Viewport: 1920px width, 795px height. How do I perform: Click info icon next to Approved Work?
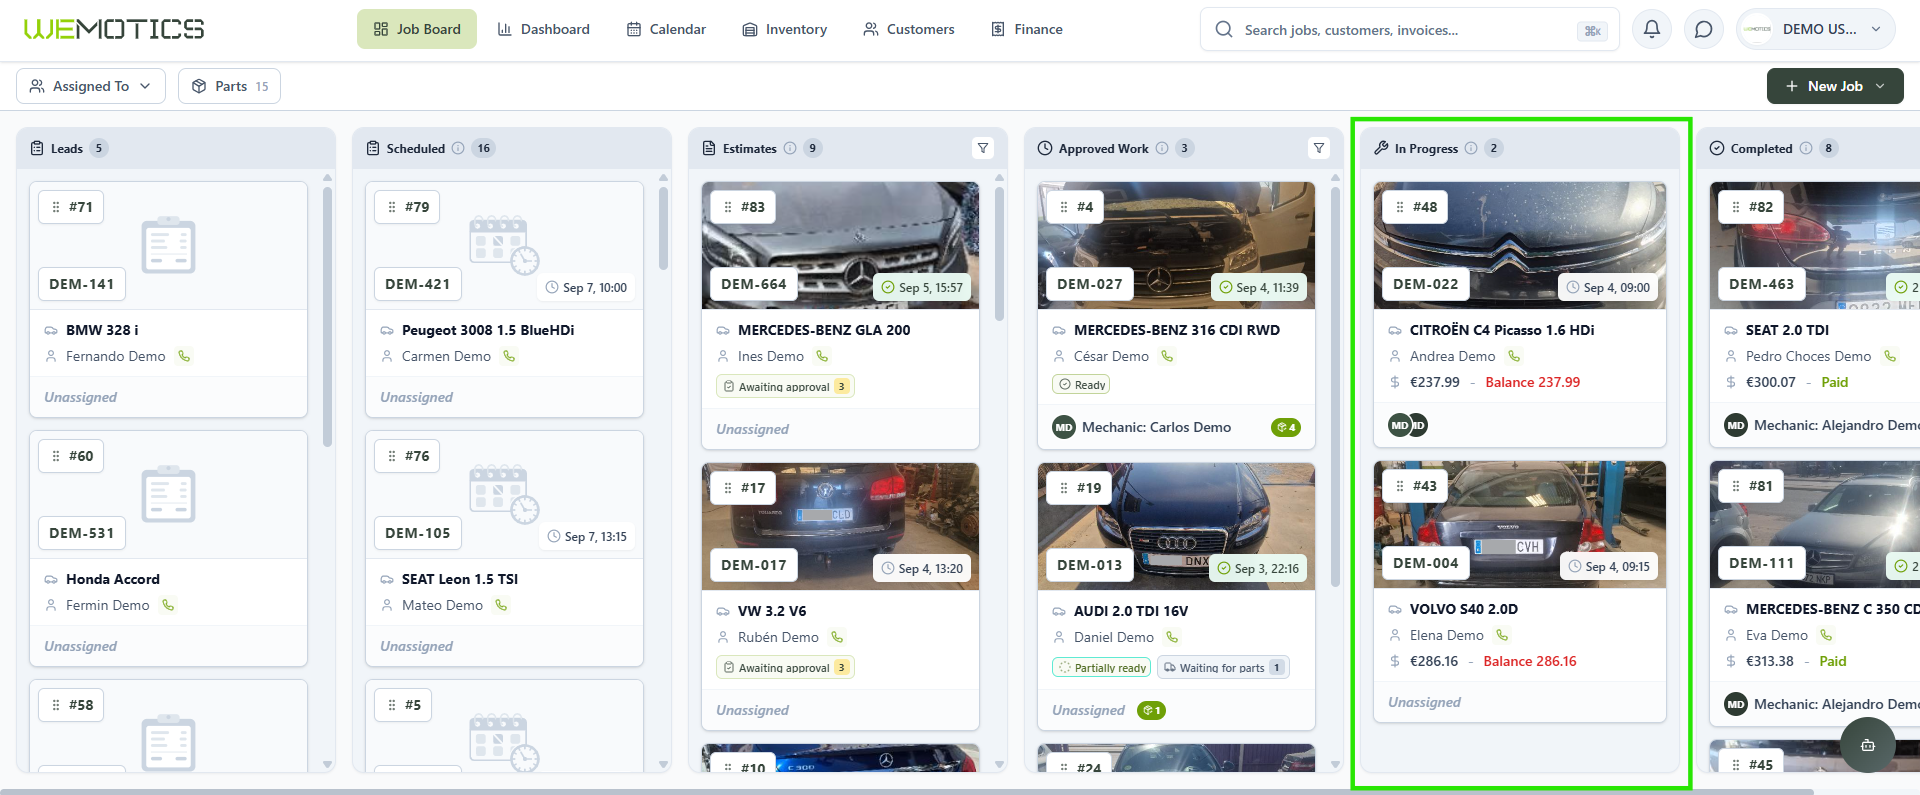(x=1162, y=148)
